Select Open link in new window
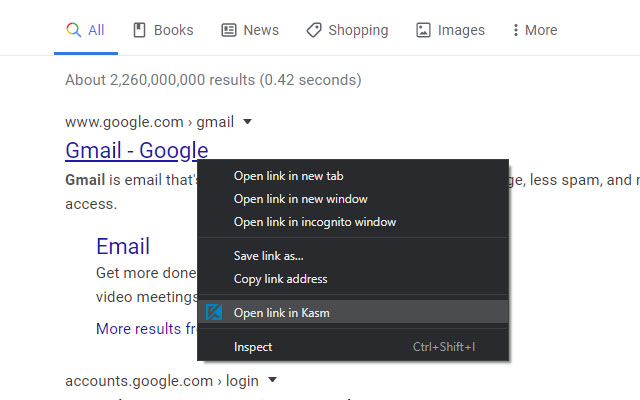The image size is (640, 400). pos(300,199)
